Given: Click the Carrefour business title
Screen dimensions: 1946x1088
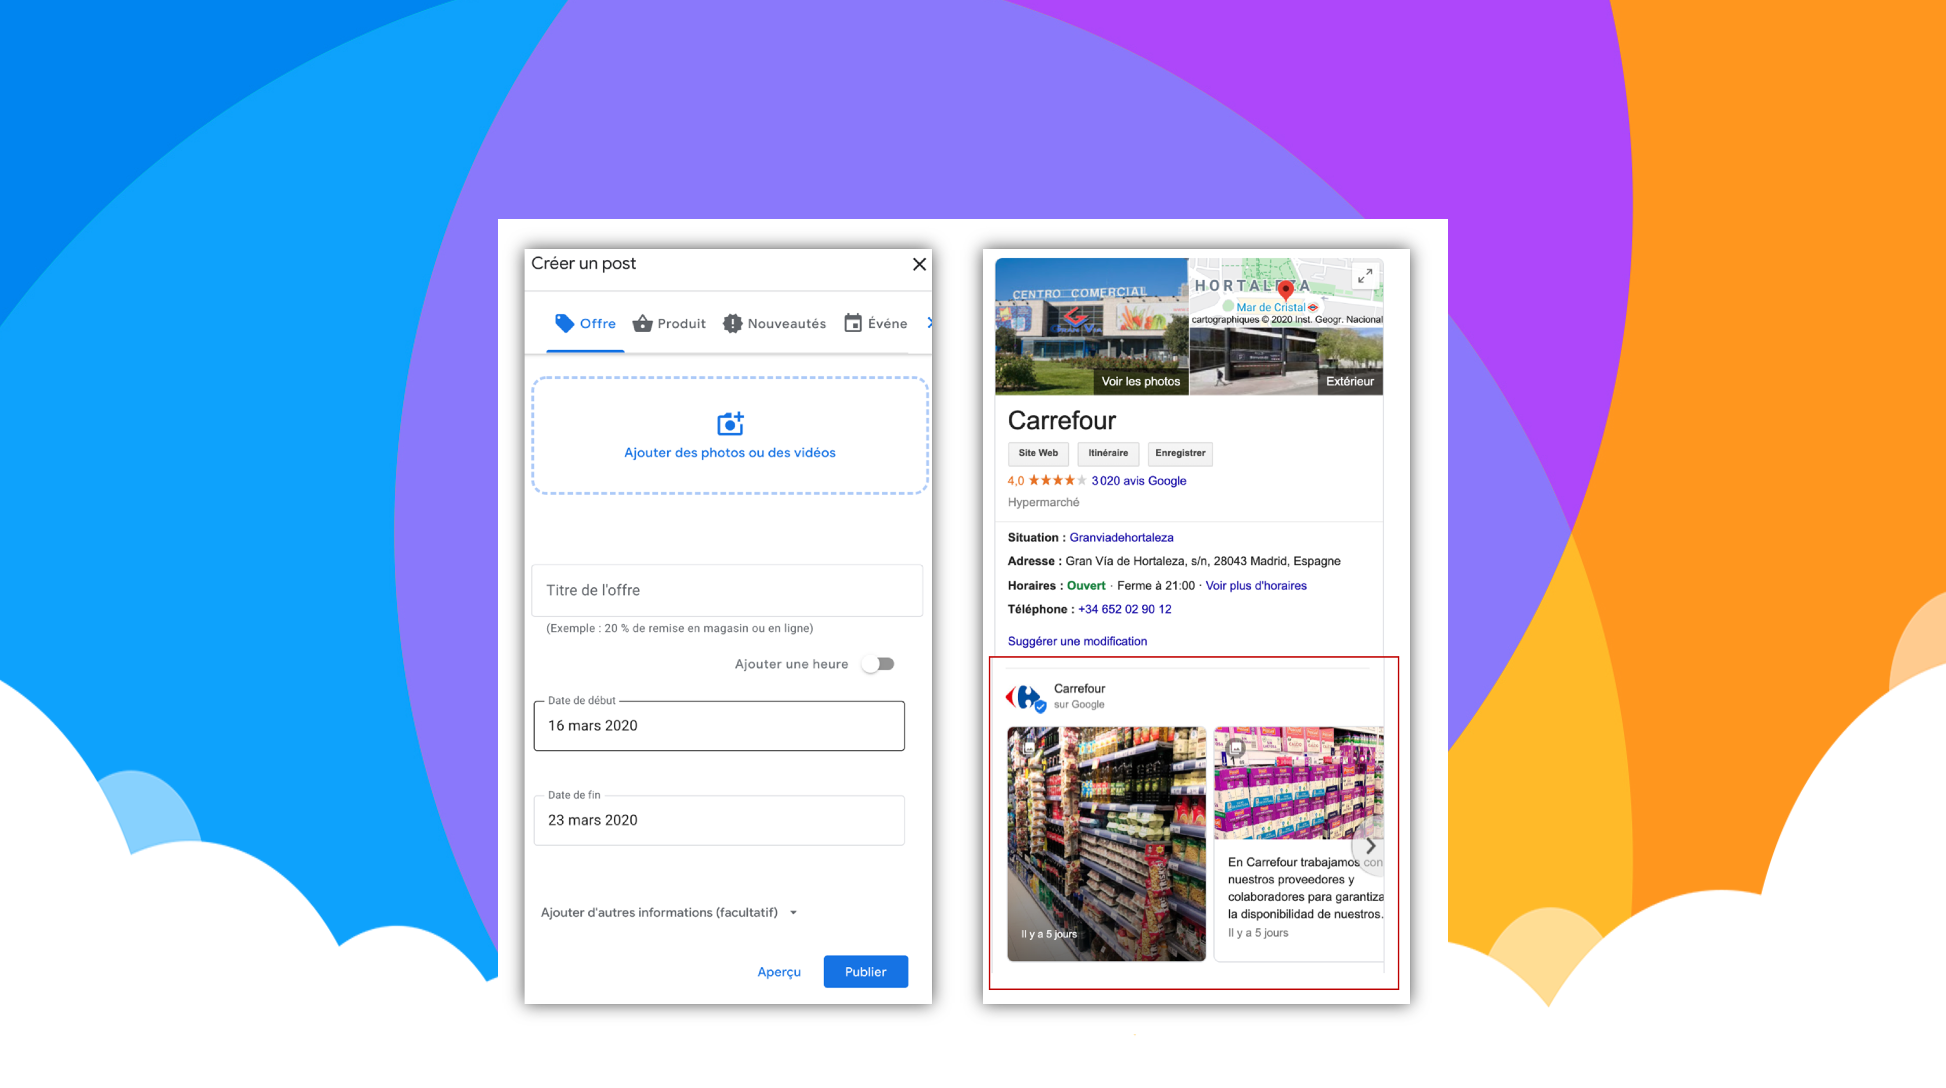Looking at the screenshot, I should 1061,420.
